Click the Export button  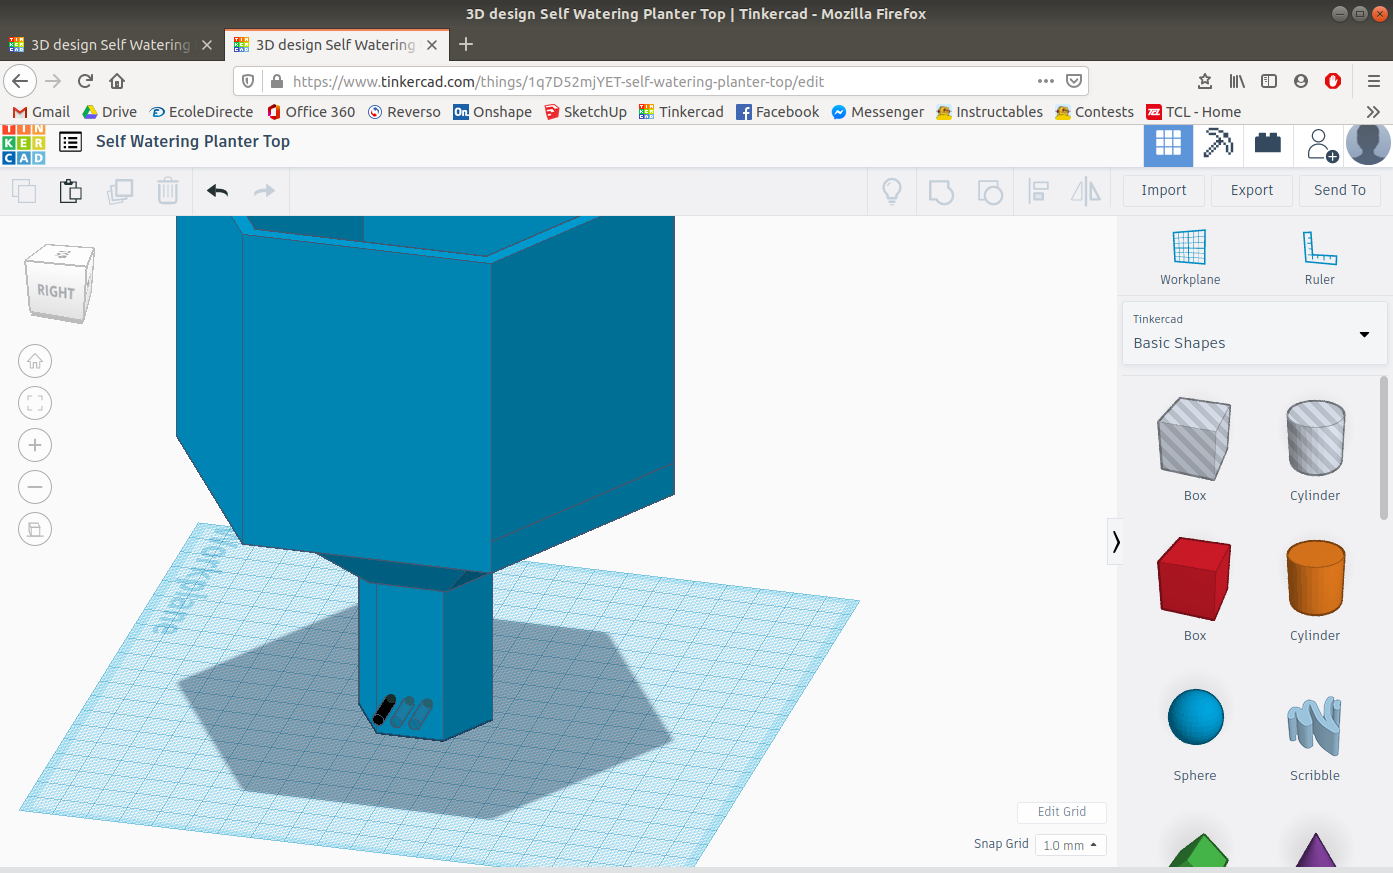pyautogui.click(x=1251, y=190)
